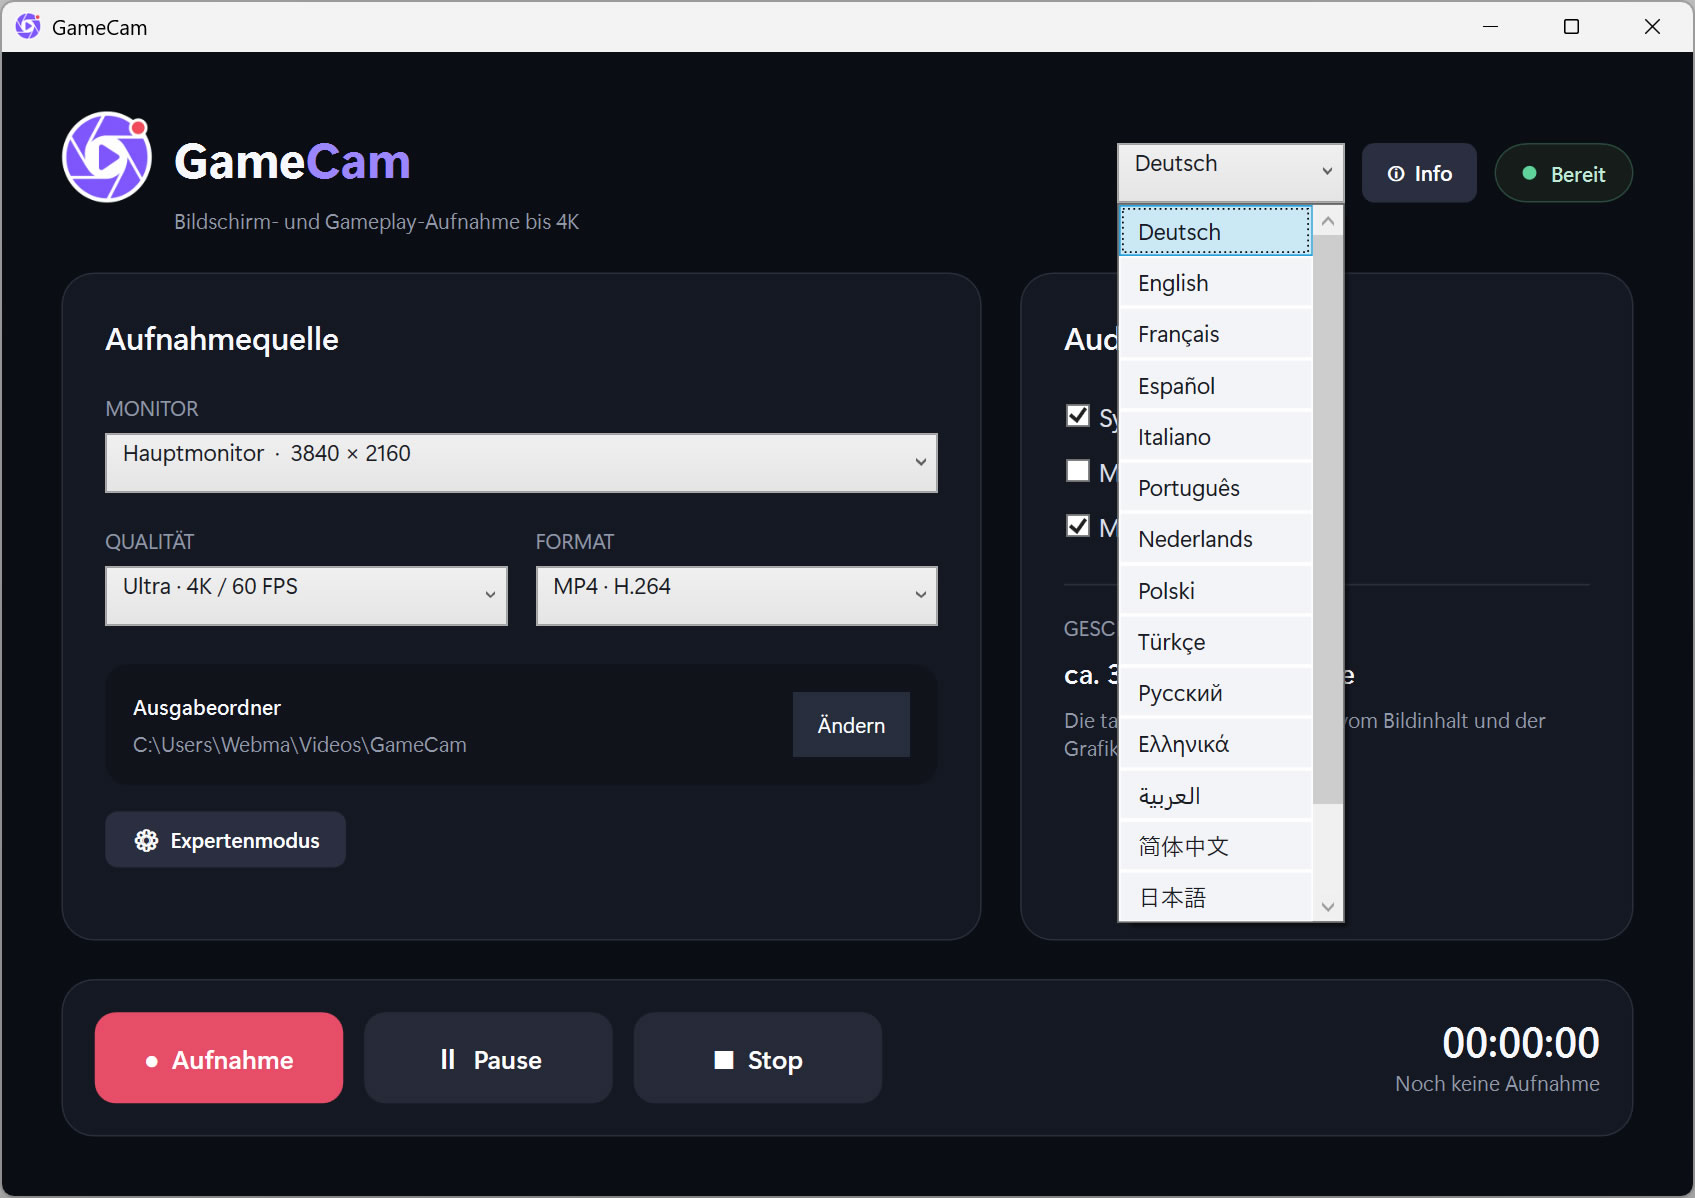Click the output path C:\Users\Webma\Videos\GameCam

pos(300,745)
